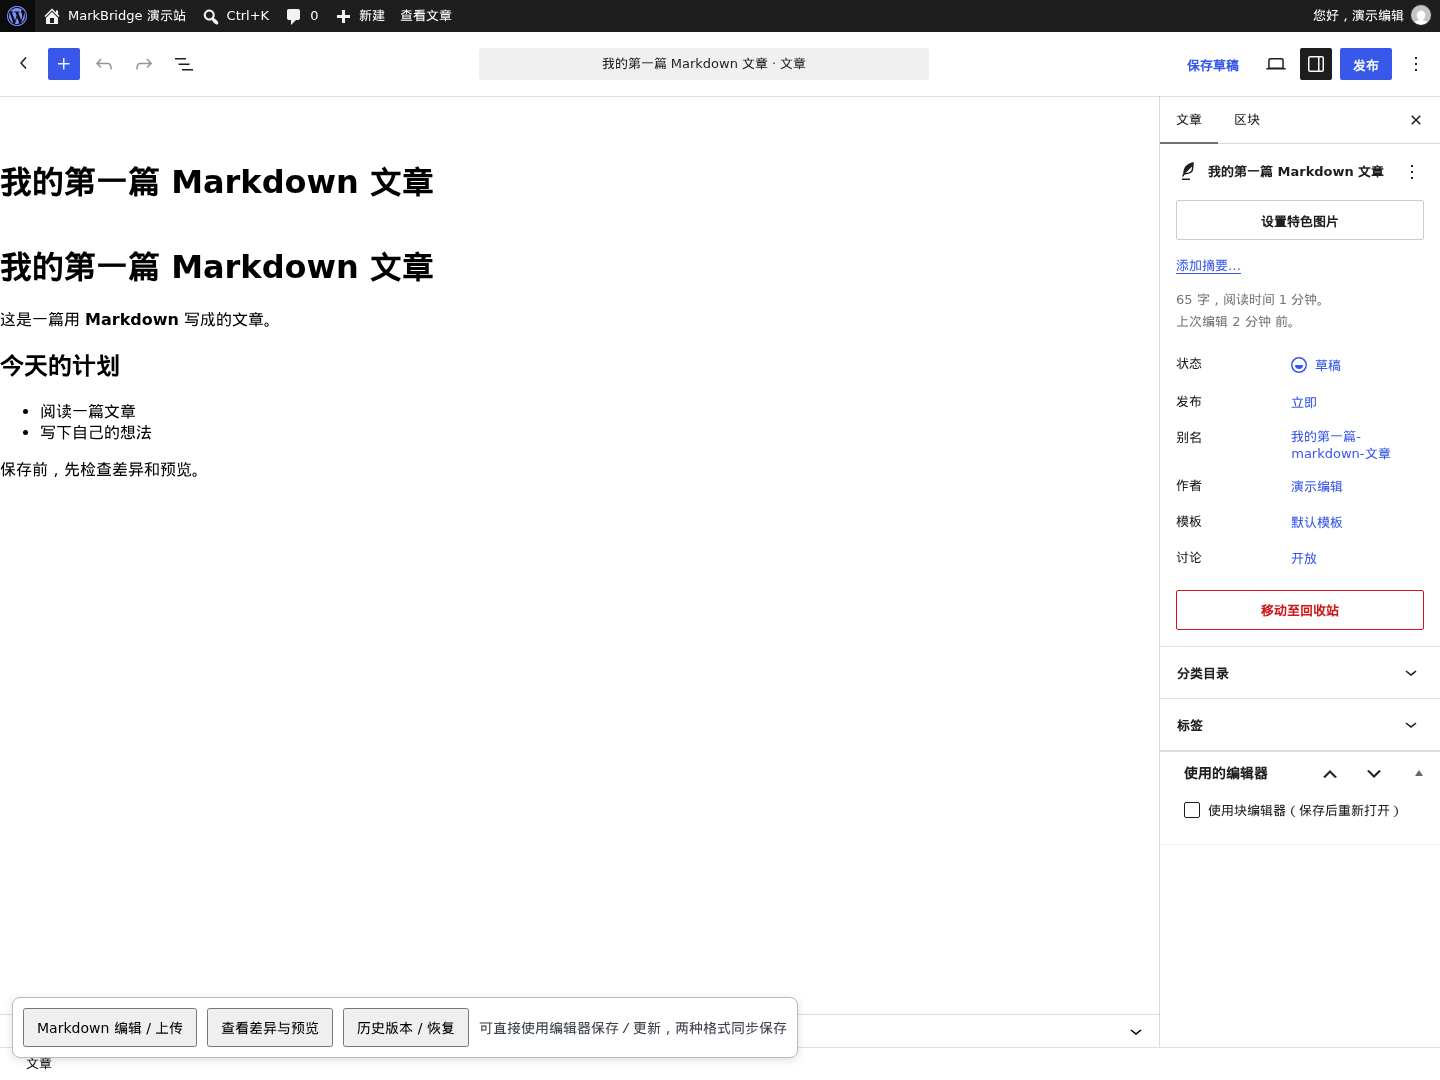Edit the slug 我的第一篇-markdown-文章
The image size is (1440, 1080).
click(x=1341, y=445)
